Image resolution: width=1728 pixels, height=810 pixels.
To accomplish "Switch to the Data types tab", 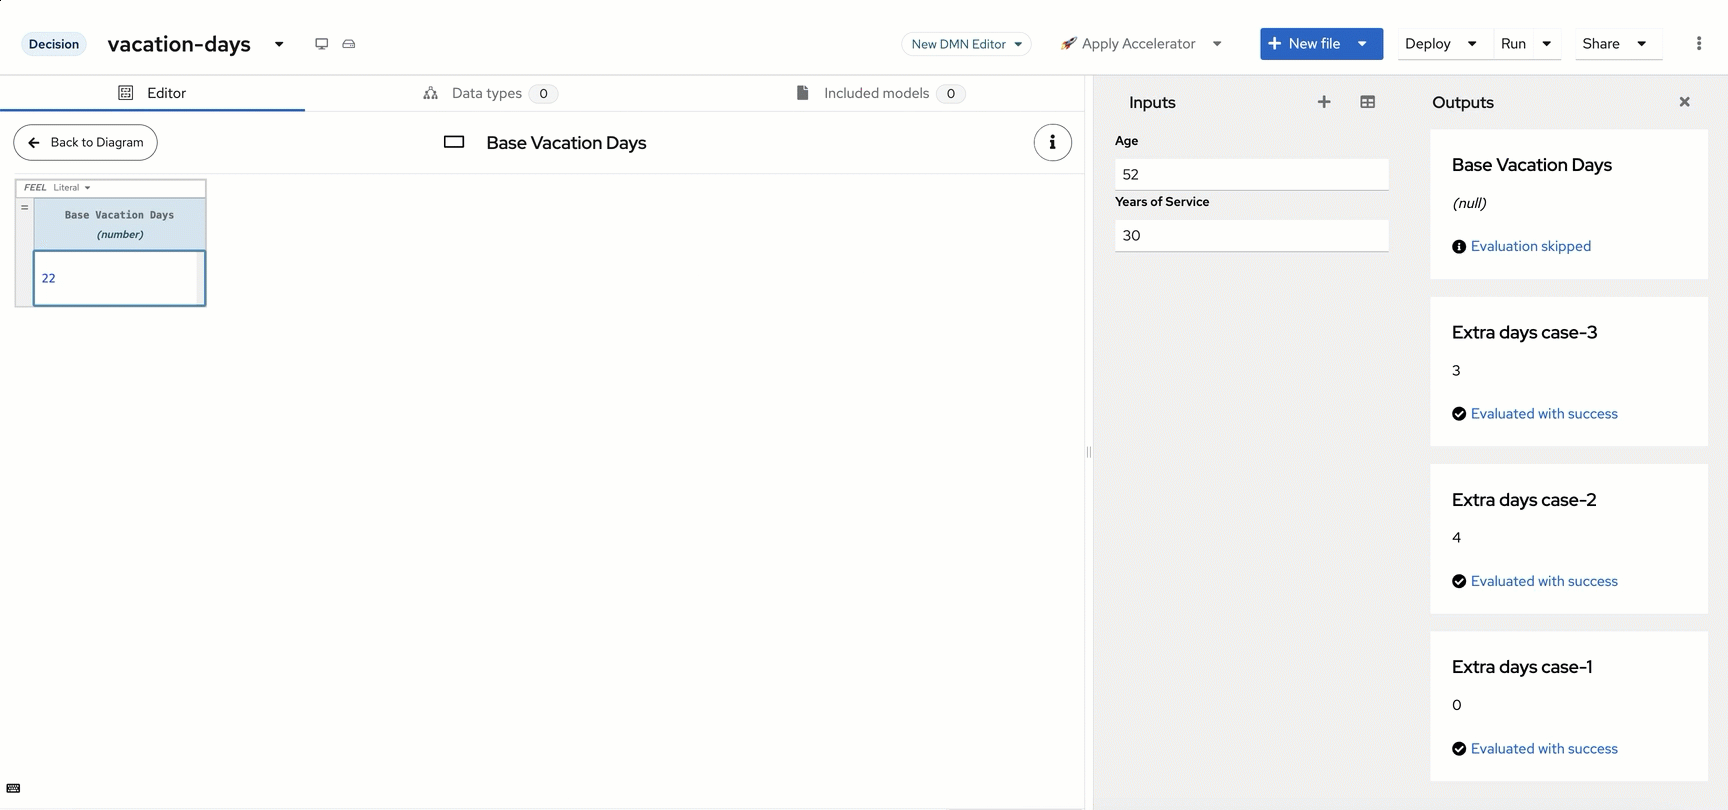I will click(488, 93).
